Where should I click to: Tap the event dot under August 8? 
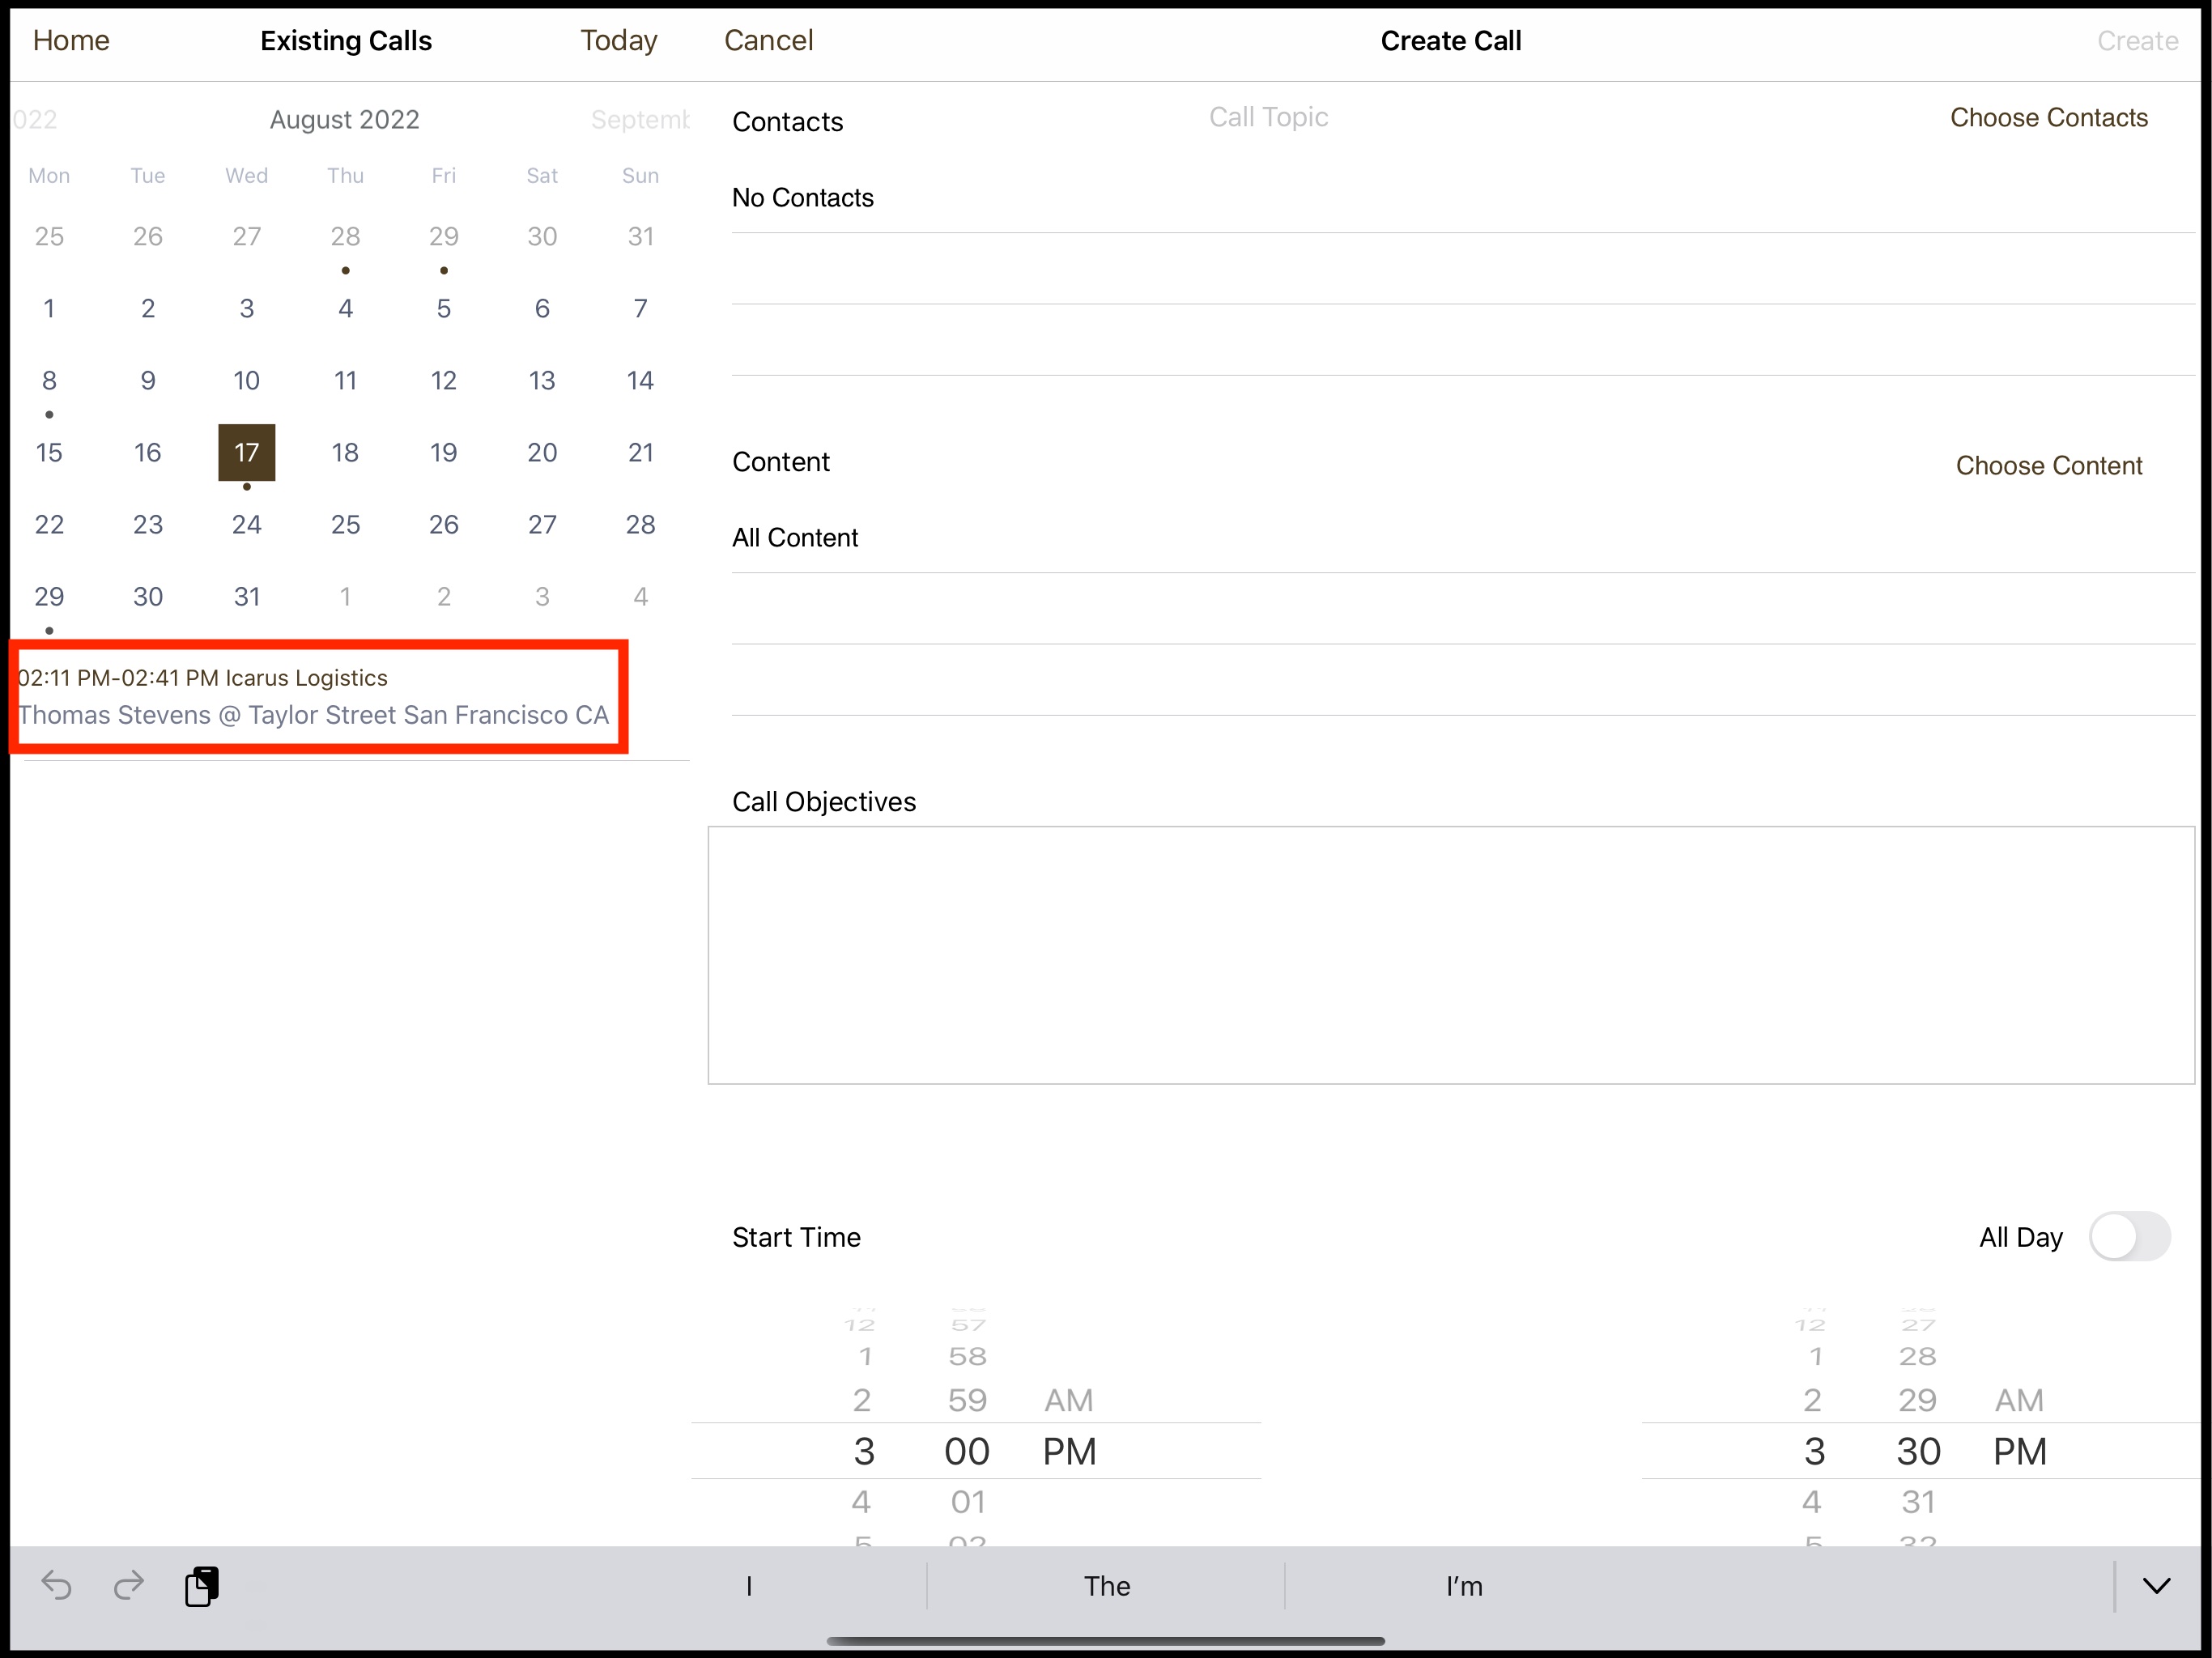tap(49, 414)
